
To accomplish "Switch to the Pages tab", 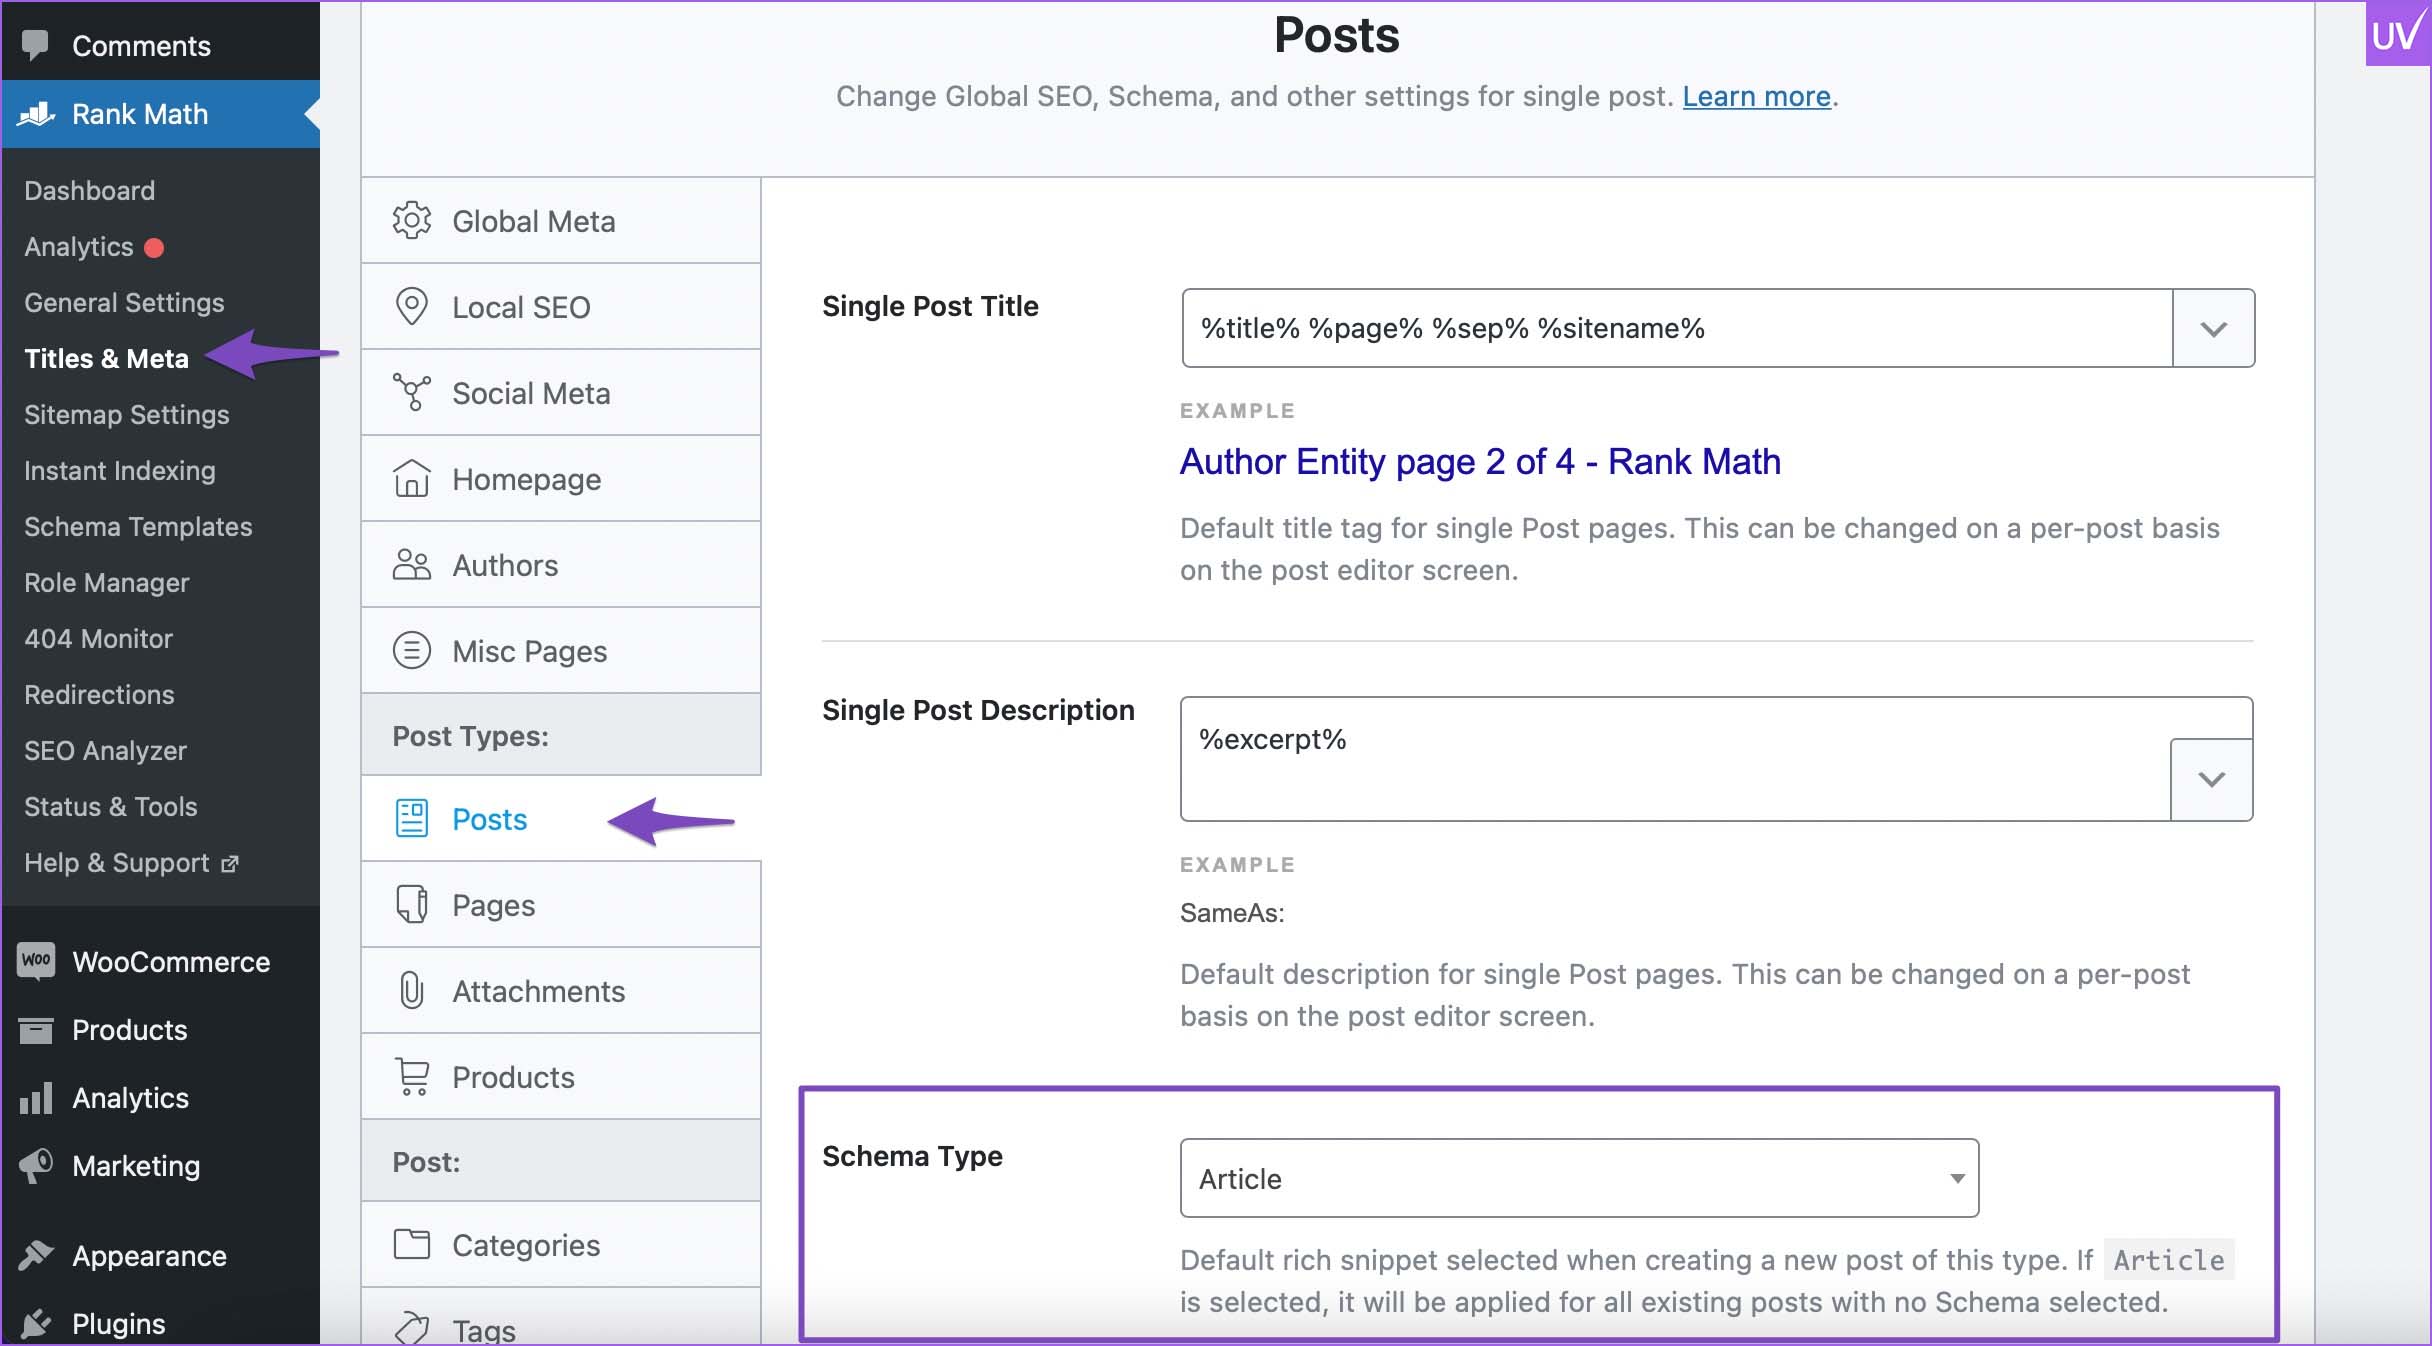I will click(561, 905).
